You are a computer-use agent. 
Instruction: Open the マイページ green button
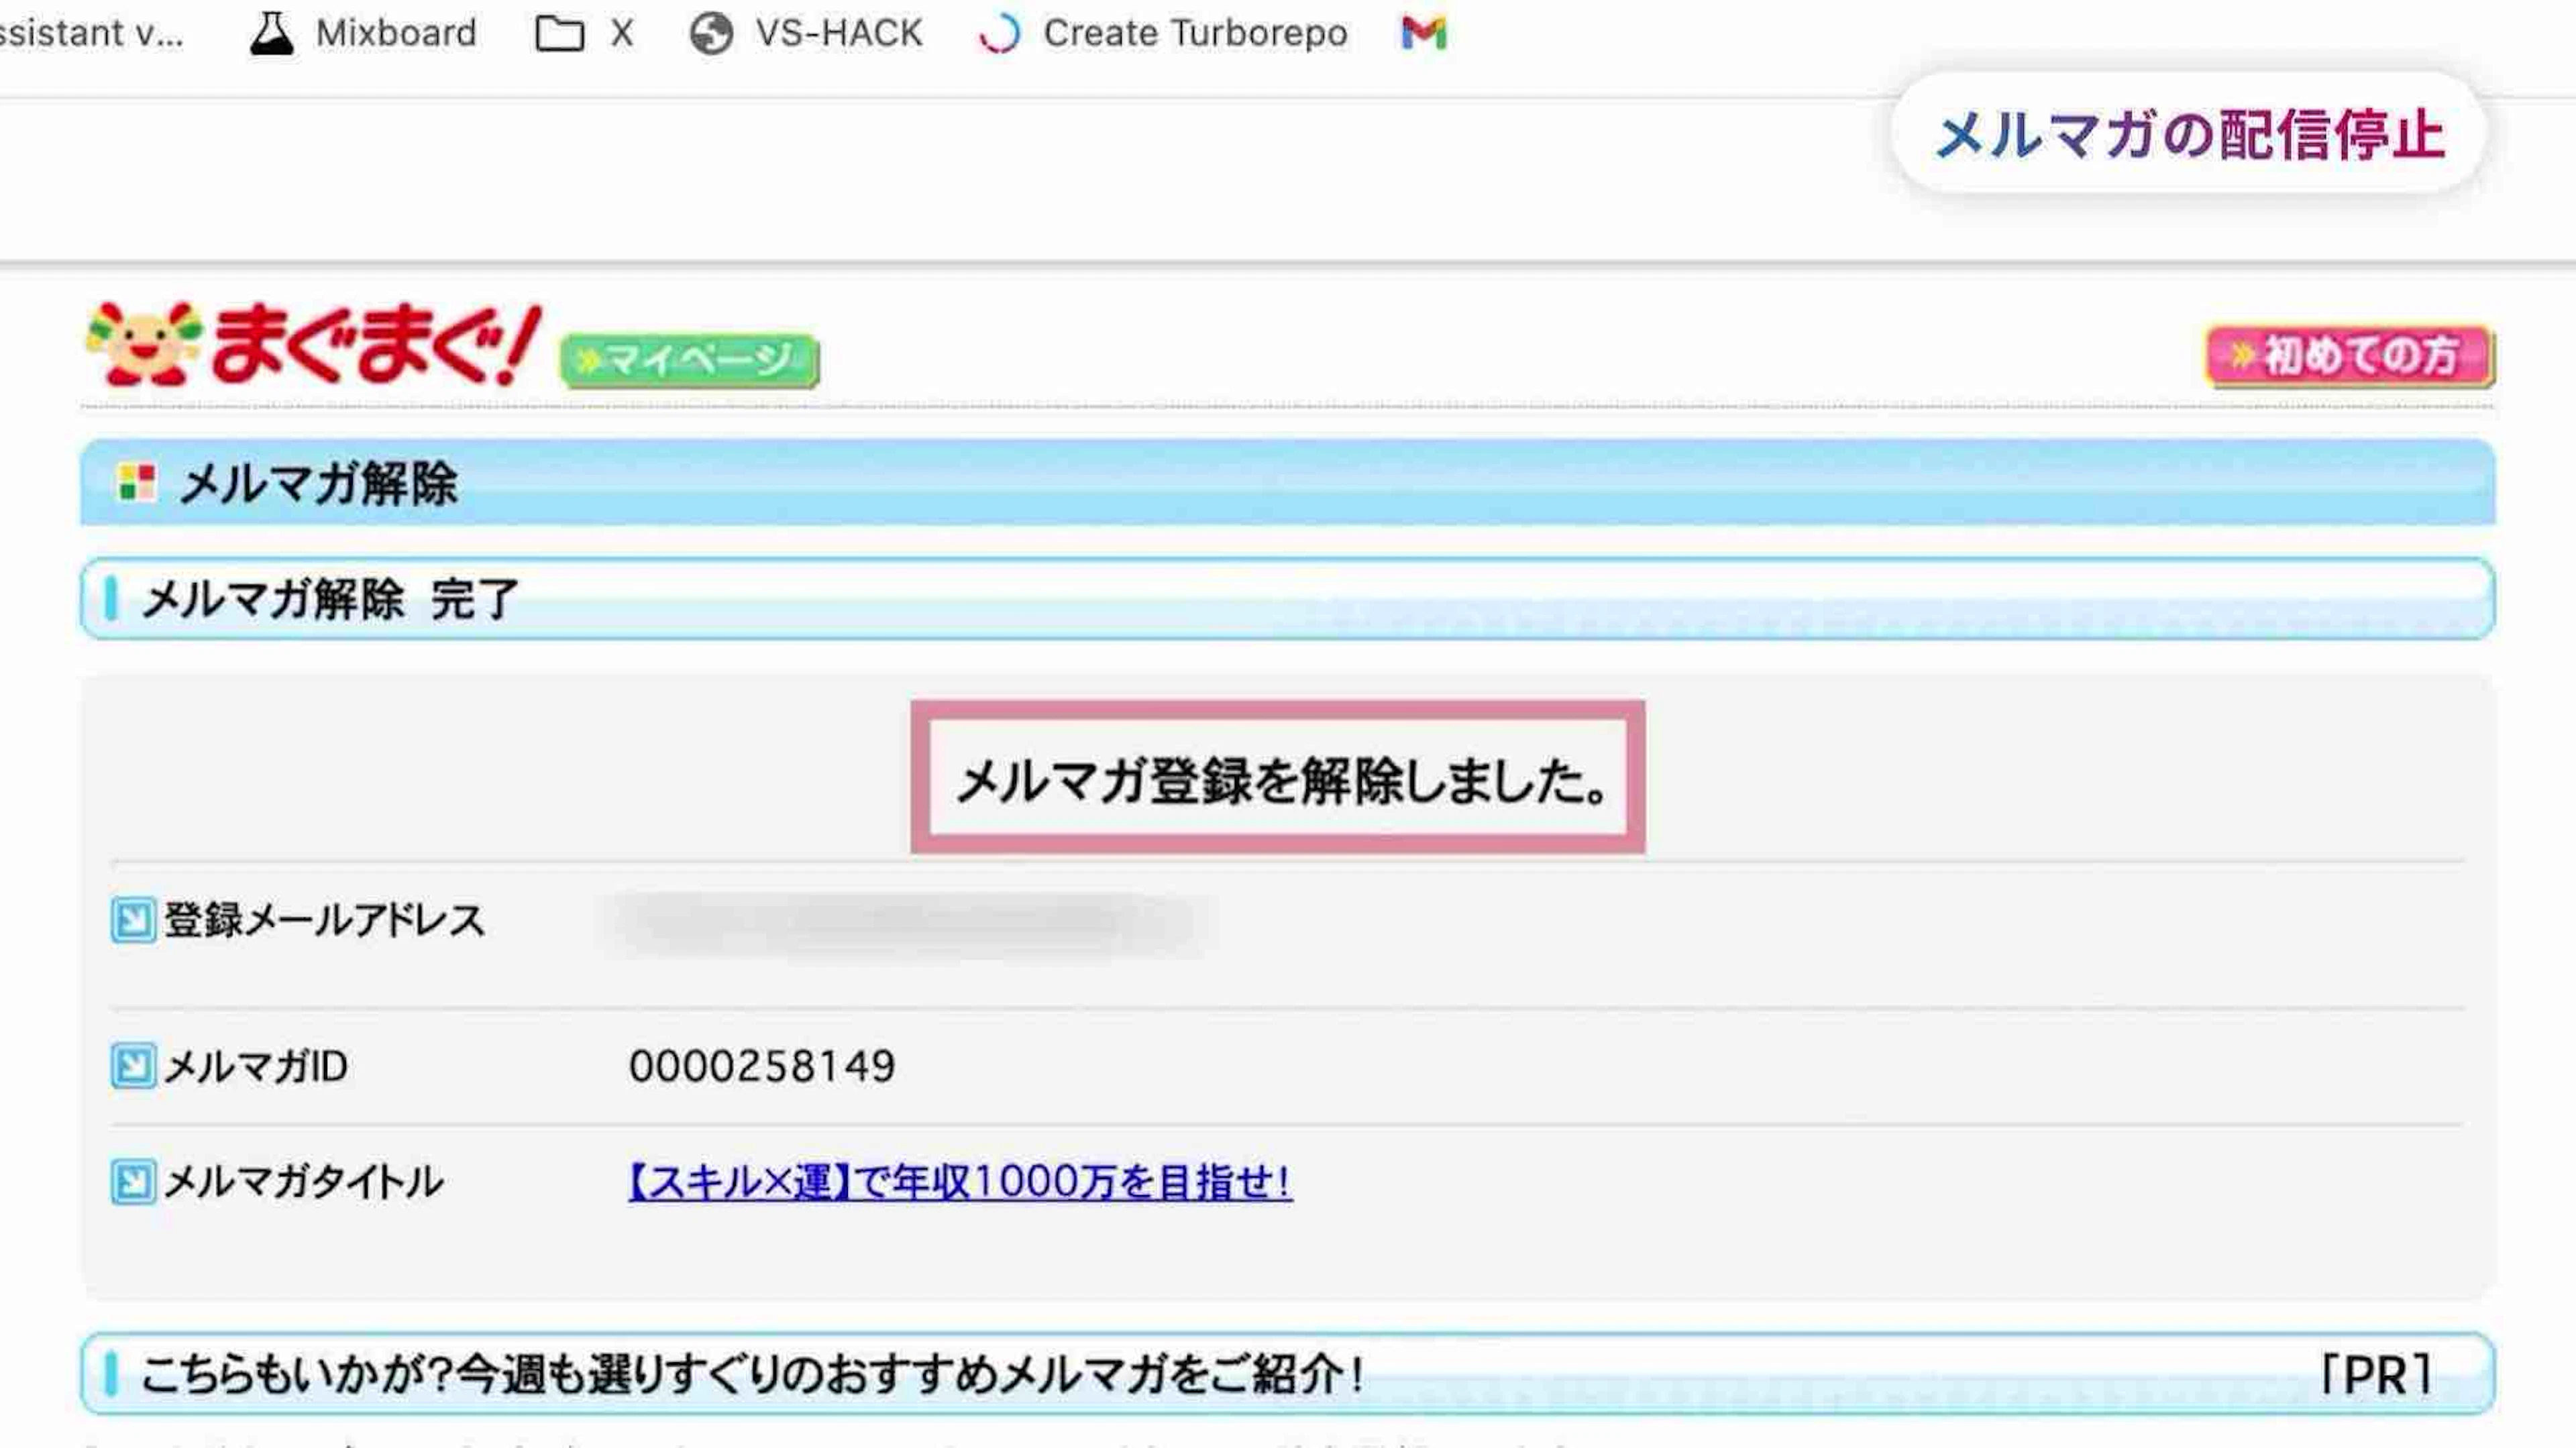tap(689, 359)
